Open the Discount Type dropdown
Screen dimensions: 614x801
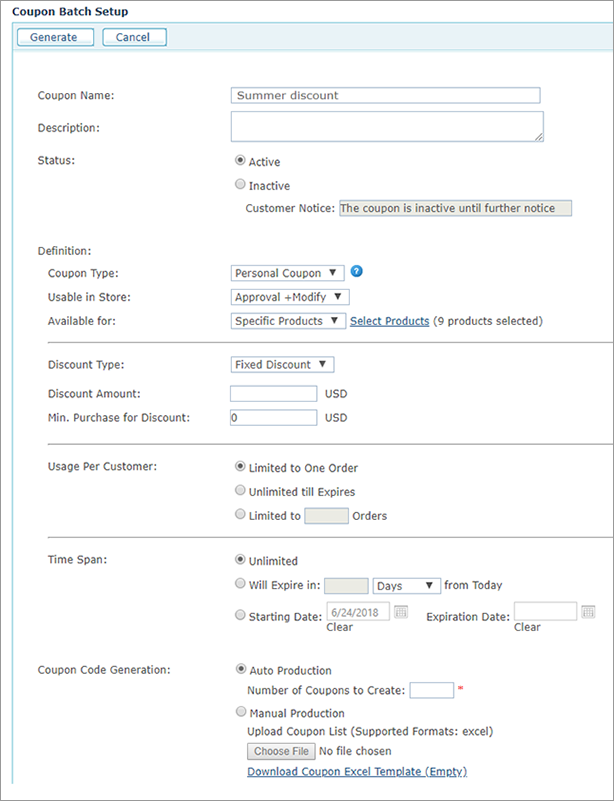[282, 365]
